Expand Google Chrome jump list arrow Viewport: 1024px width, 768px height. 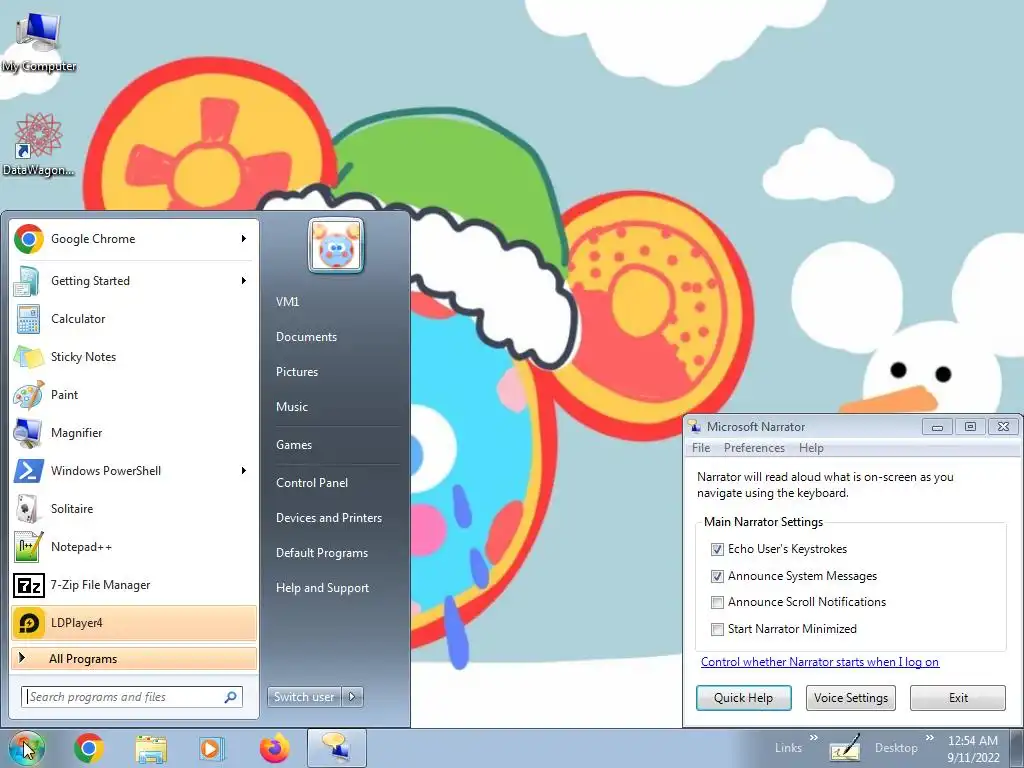(x=244, y=239)
